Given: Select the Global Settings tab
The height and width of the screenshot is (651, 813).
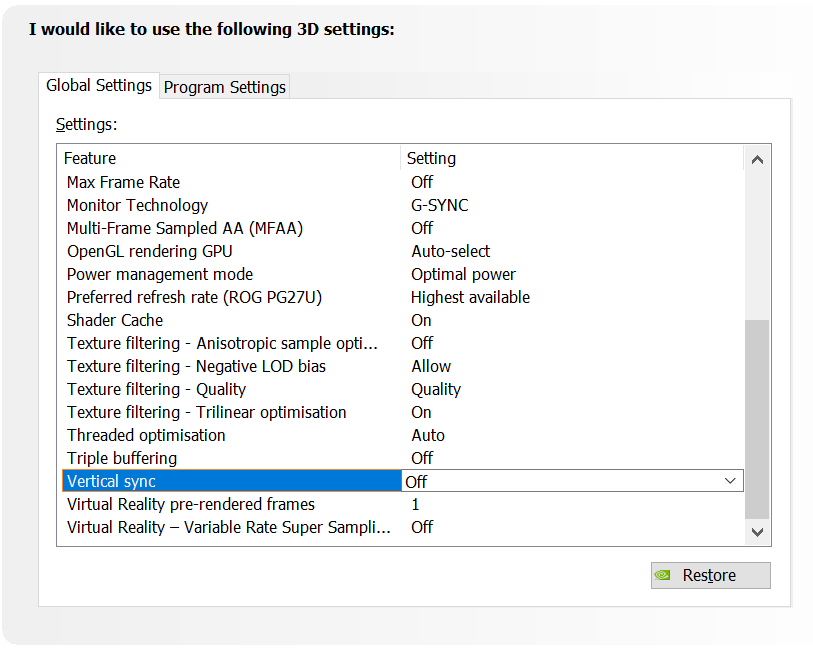Looking at the screenshot, I should 98,86.
